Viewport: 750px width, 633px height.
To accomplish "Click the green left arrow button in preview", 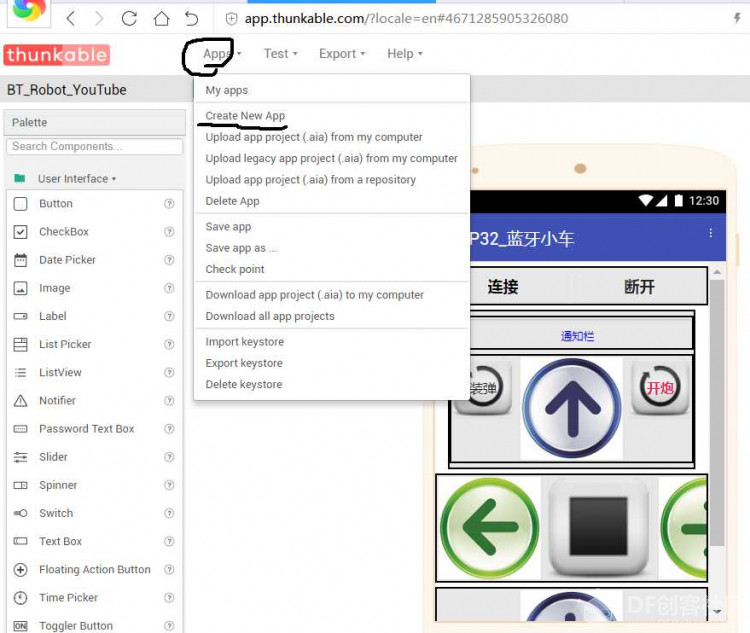I will [x=489, y=528].
